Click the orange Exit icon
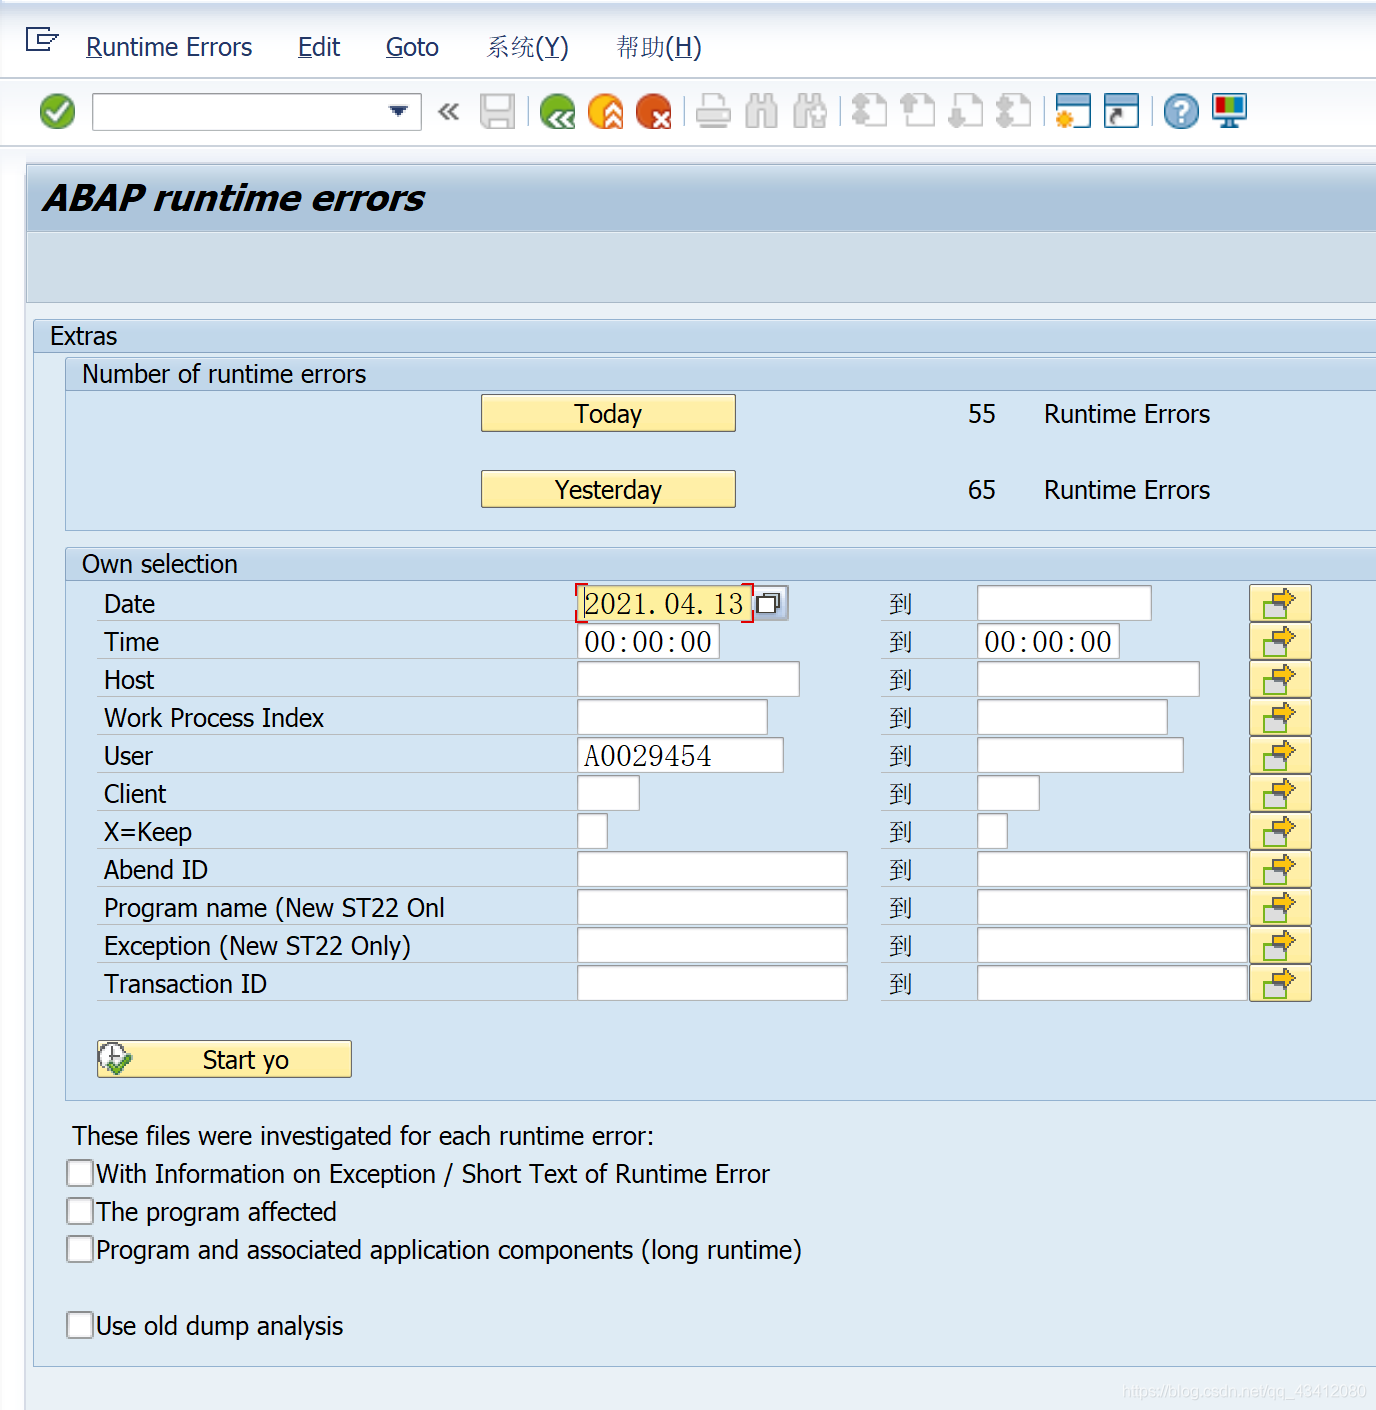The height and width of the screenshot is (1410, 1376). pyautogui.click(x=605, y=111)
